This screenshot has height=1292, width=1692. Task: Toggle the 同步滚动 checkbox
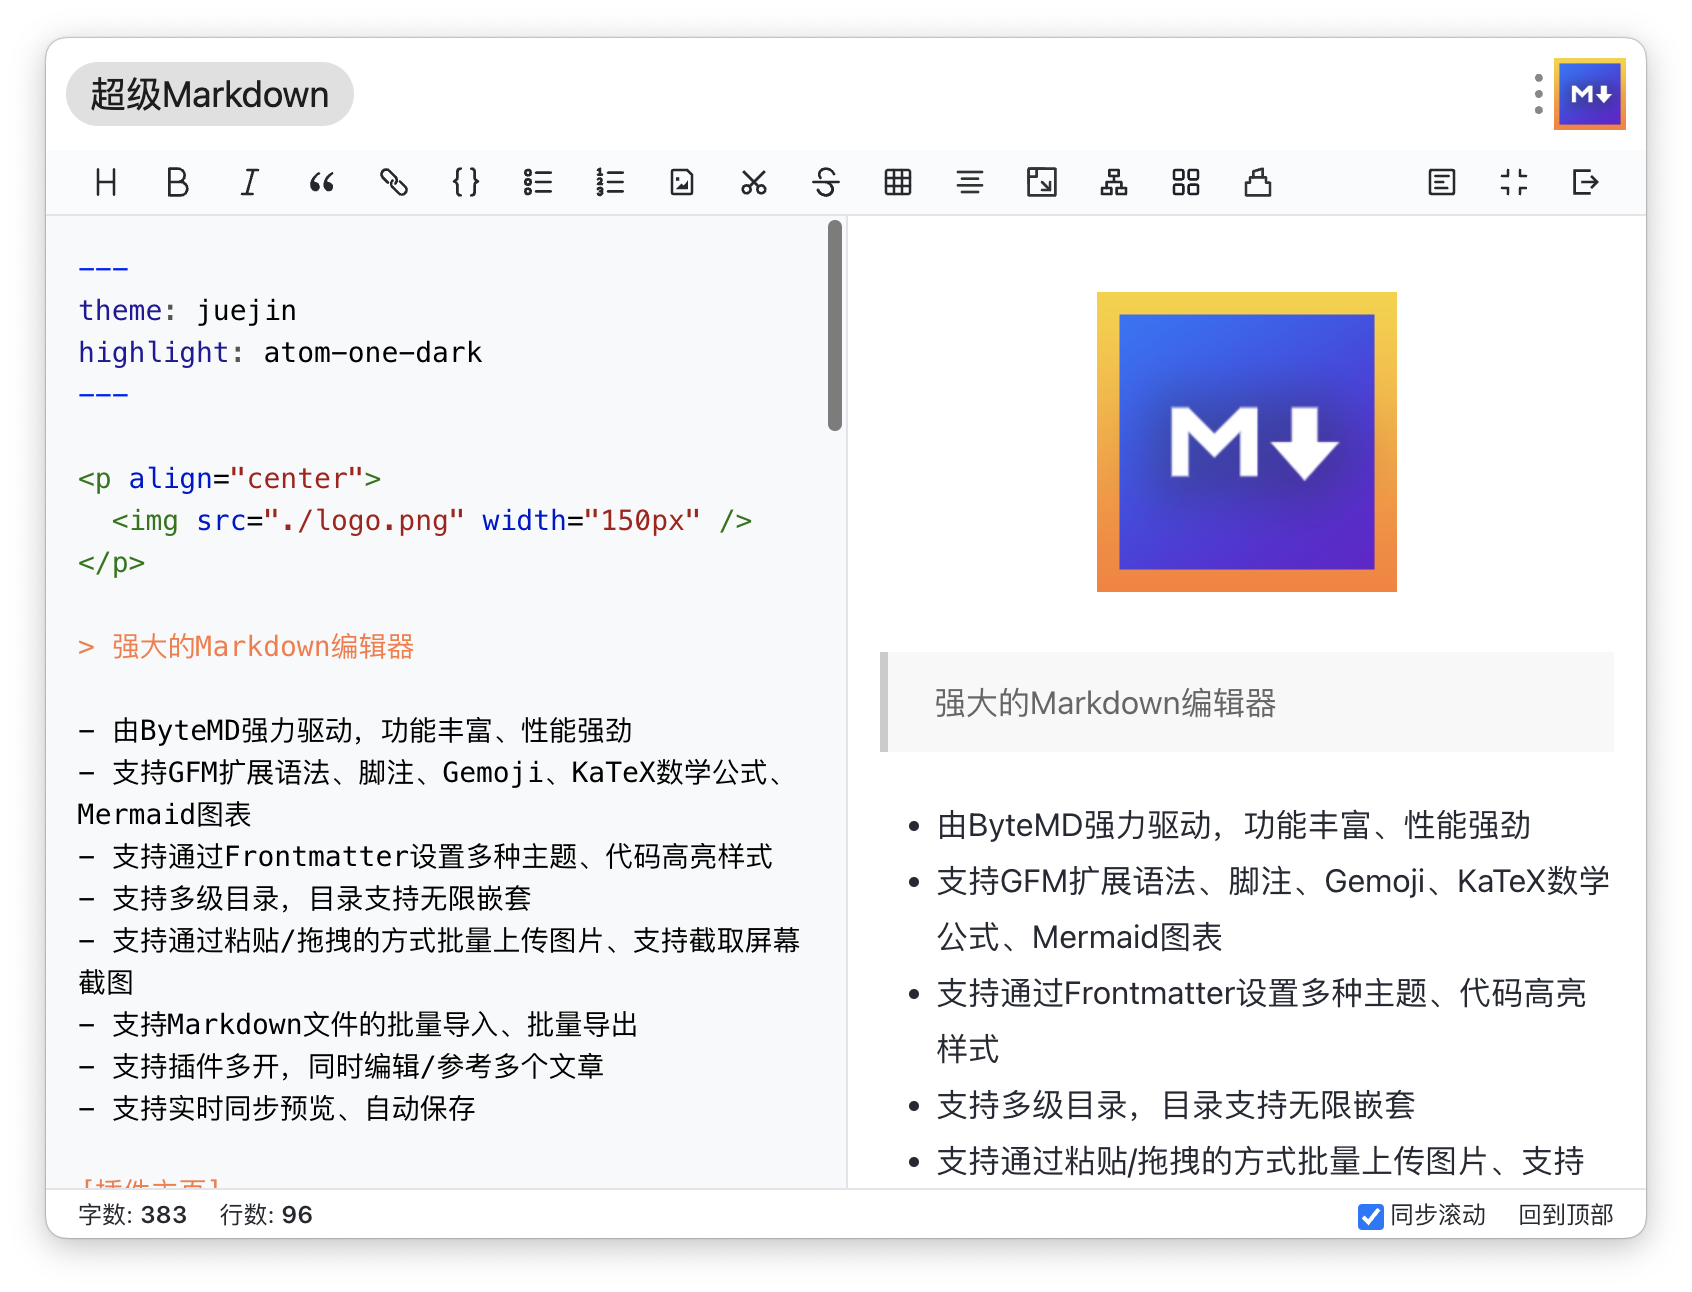pos(1370,1216)
